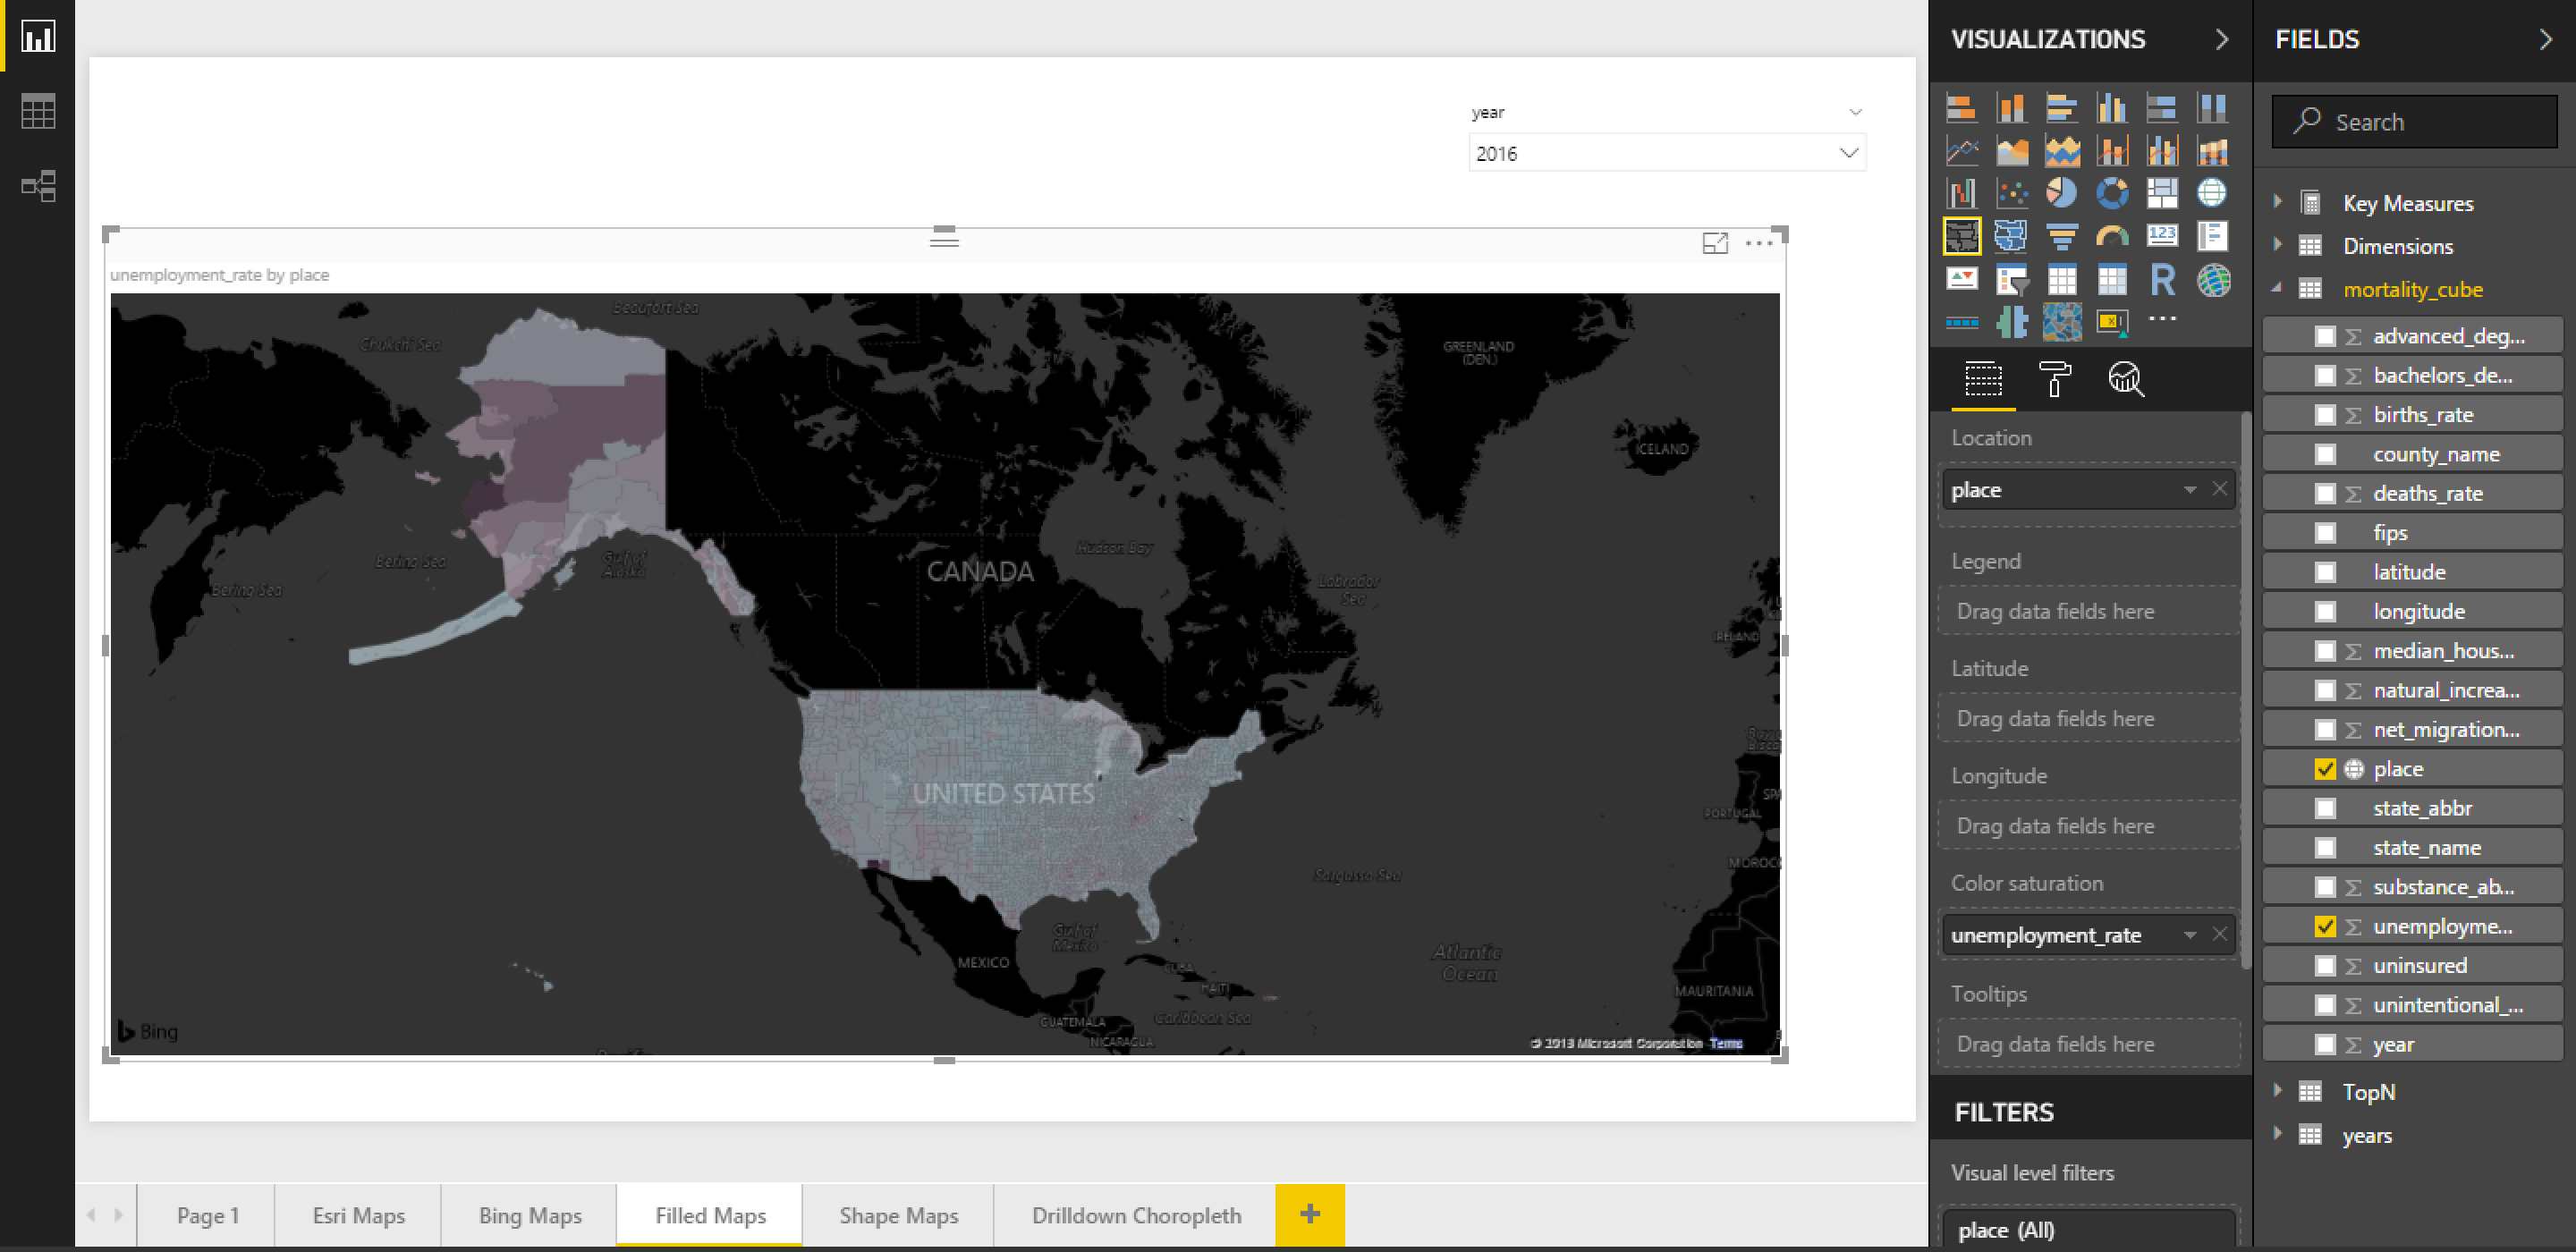Check the uninsured field checkbox

(x=2325, y=966)
